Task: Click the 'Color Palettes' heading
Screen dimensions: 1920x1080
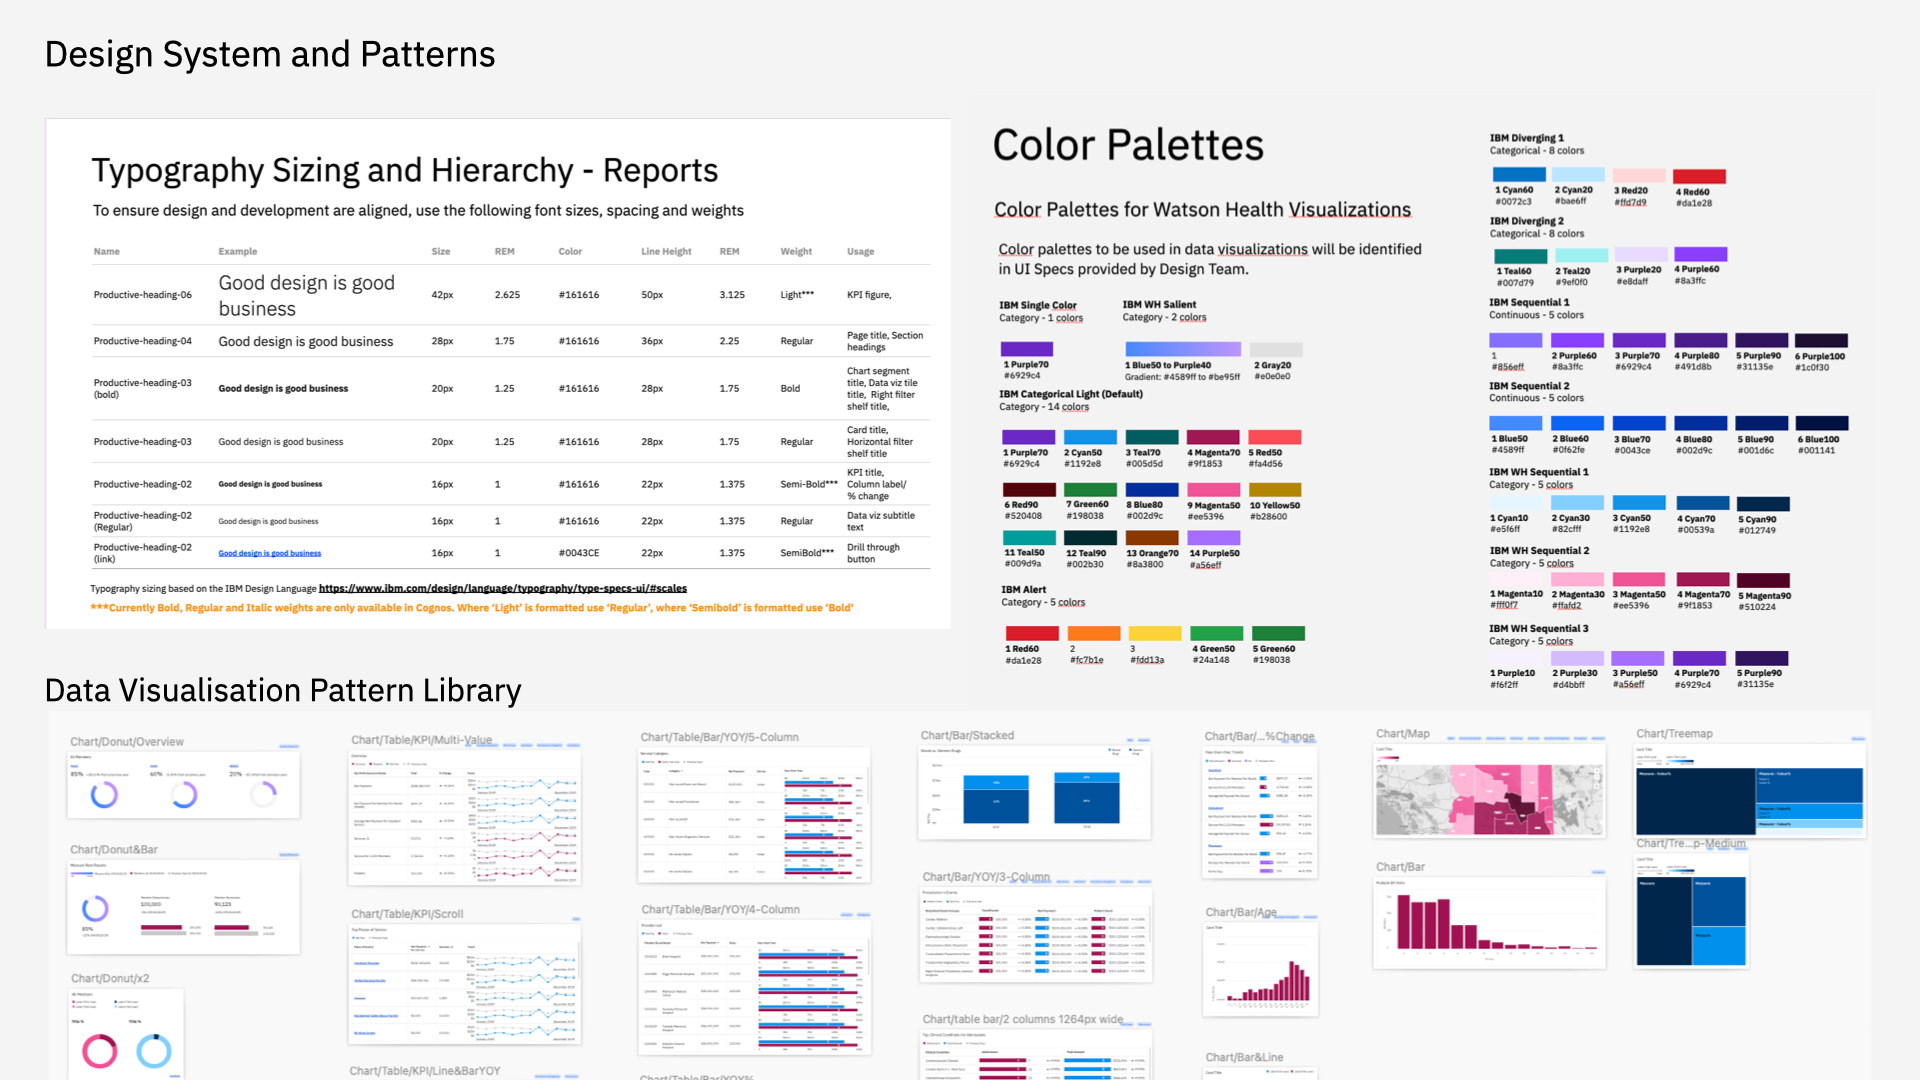Action: click(1128, 146)
